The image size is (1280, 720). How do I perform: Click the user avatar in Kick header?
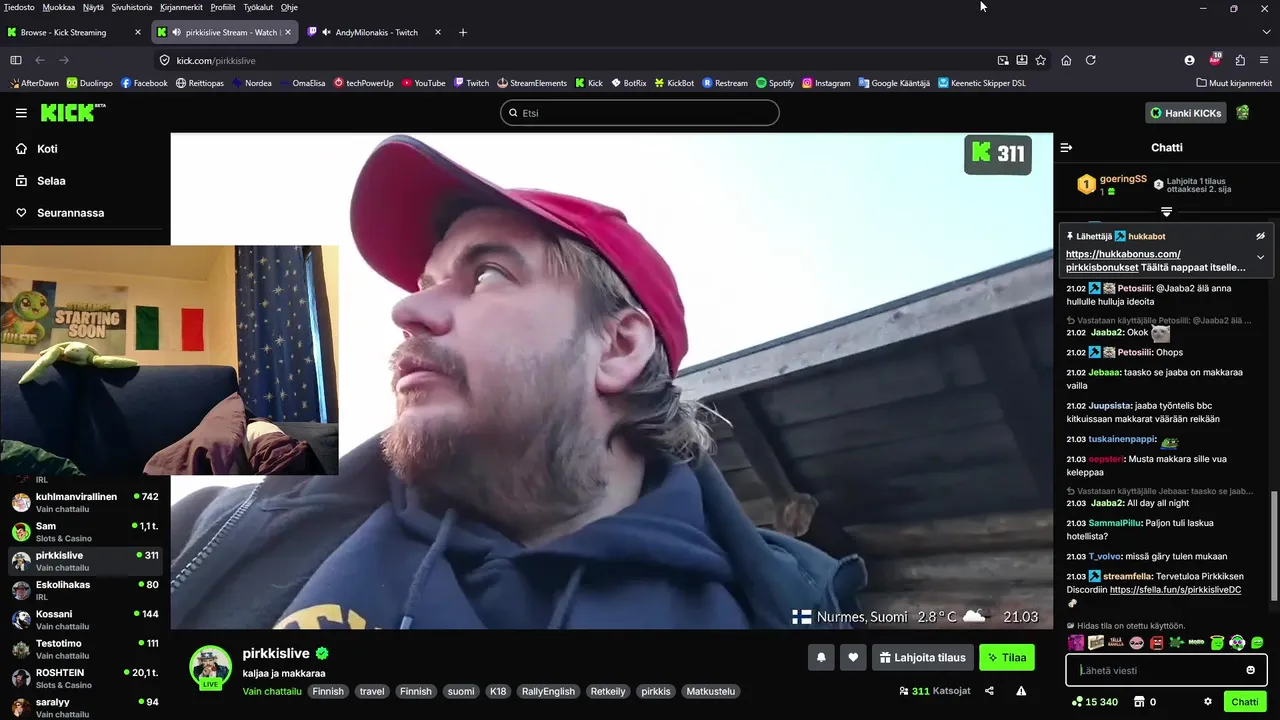[1243, 113]
